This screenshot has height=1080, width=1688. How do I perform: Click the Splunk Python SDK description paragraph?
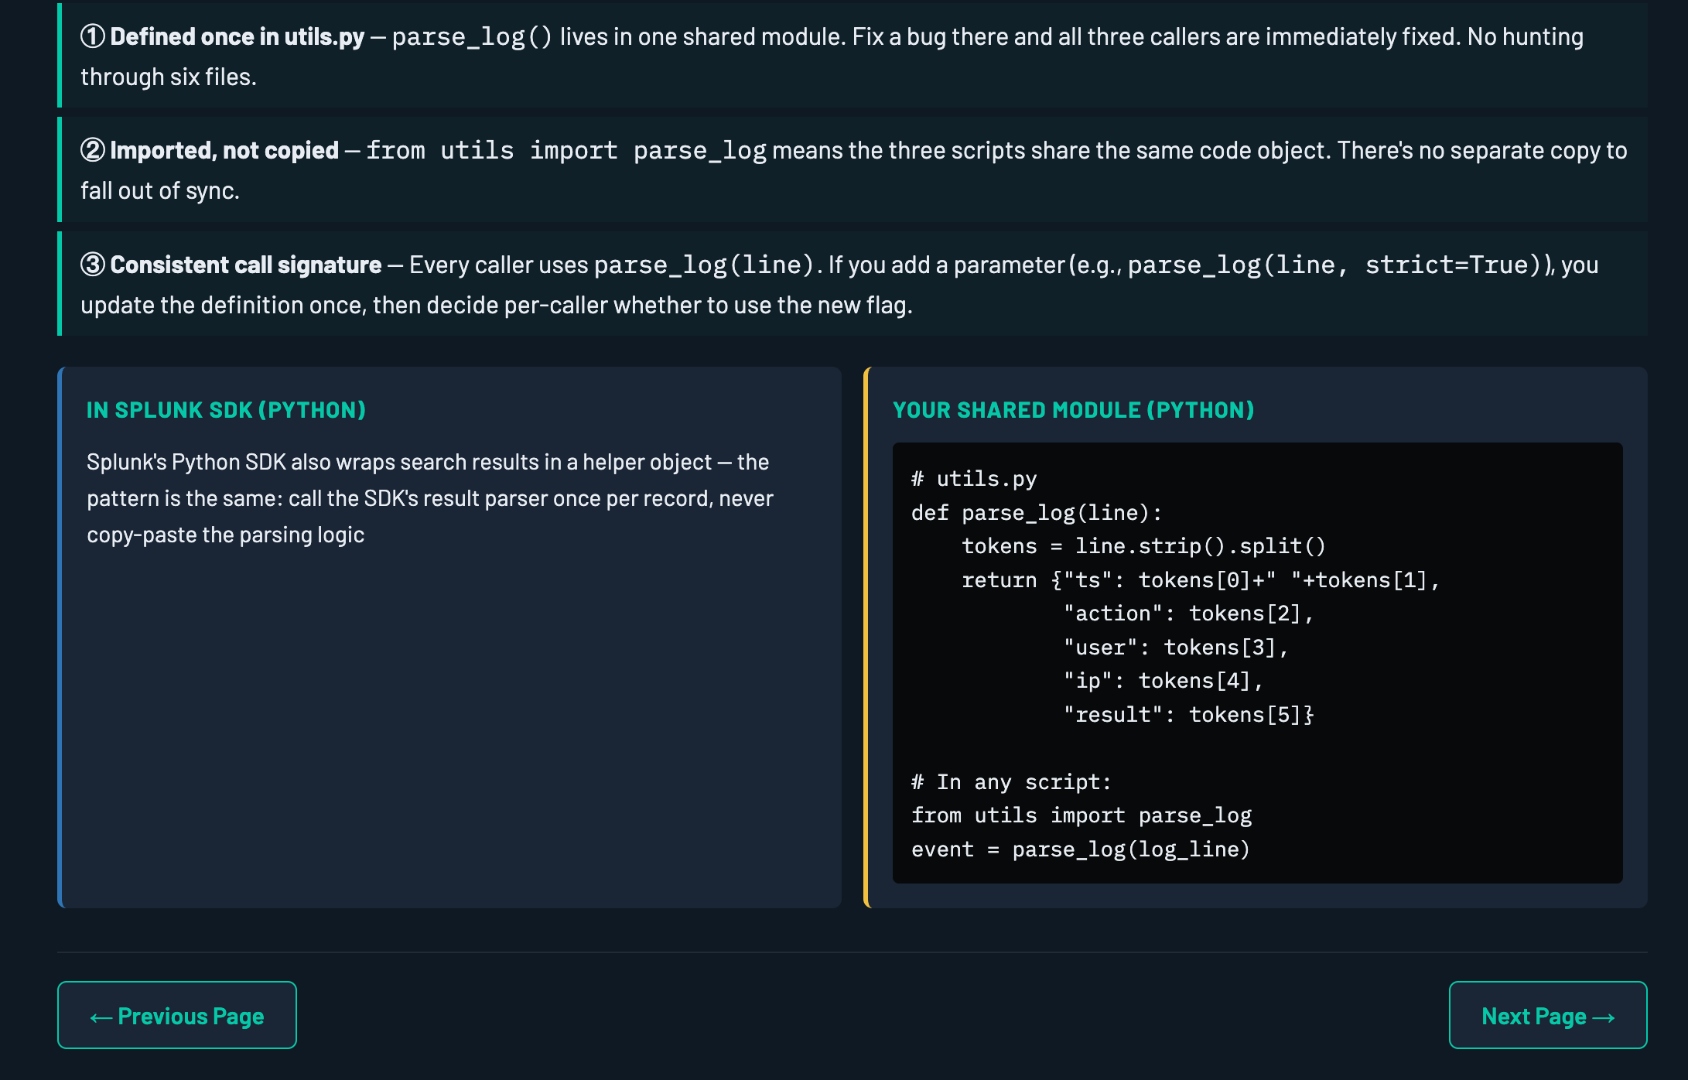430,498
